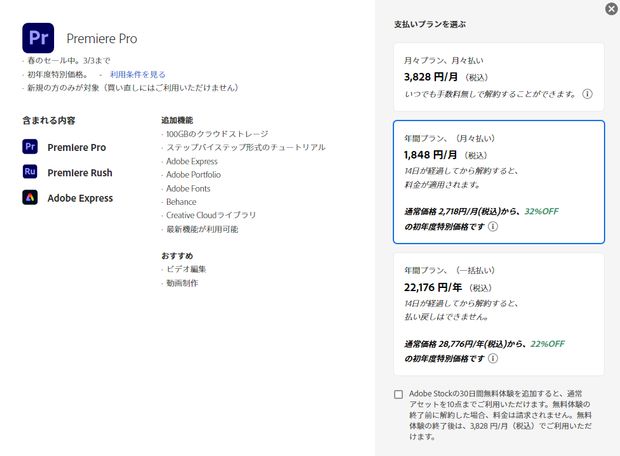Viewport: 620px width, 456px height.
Task: Click ビデオ編集 under おすすめ
Action: (186, 269)
